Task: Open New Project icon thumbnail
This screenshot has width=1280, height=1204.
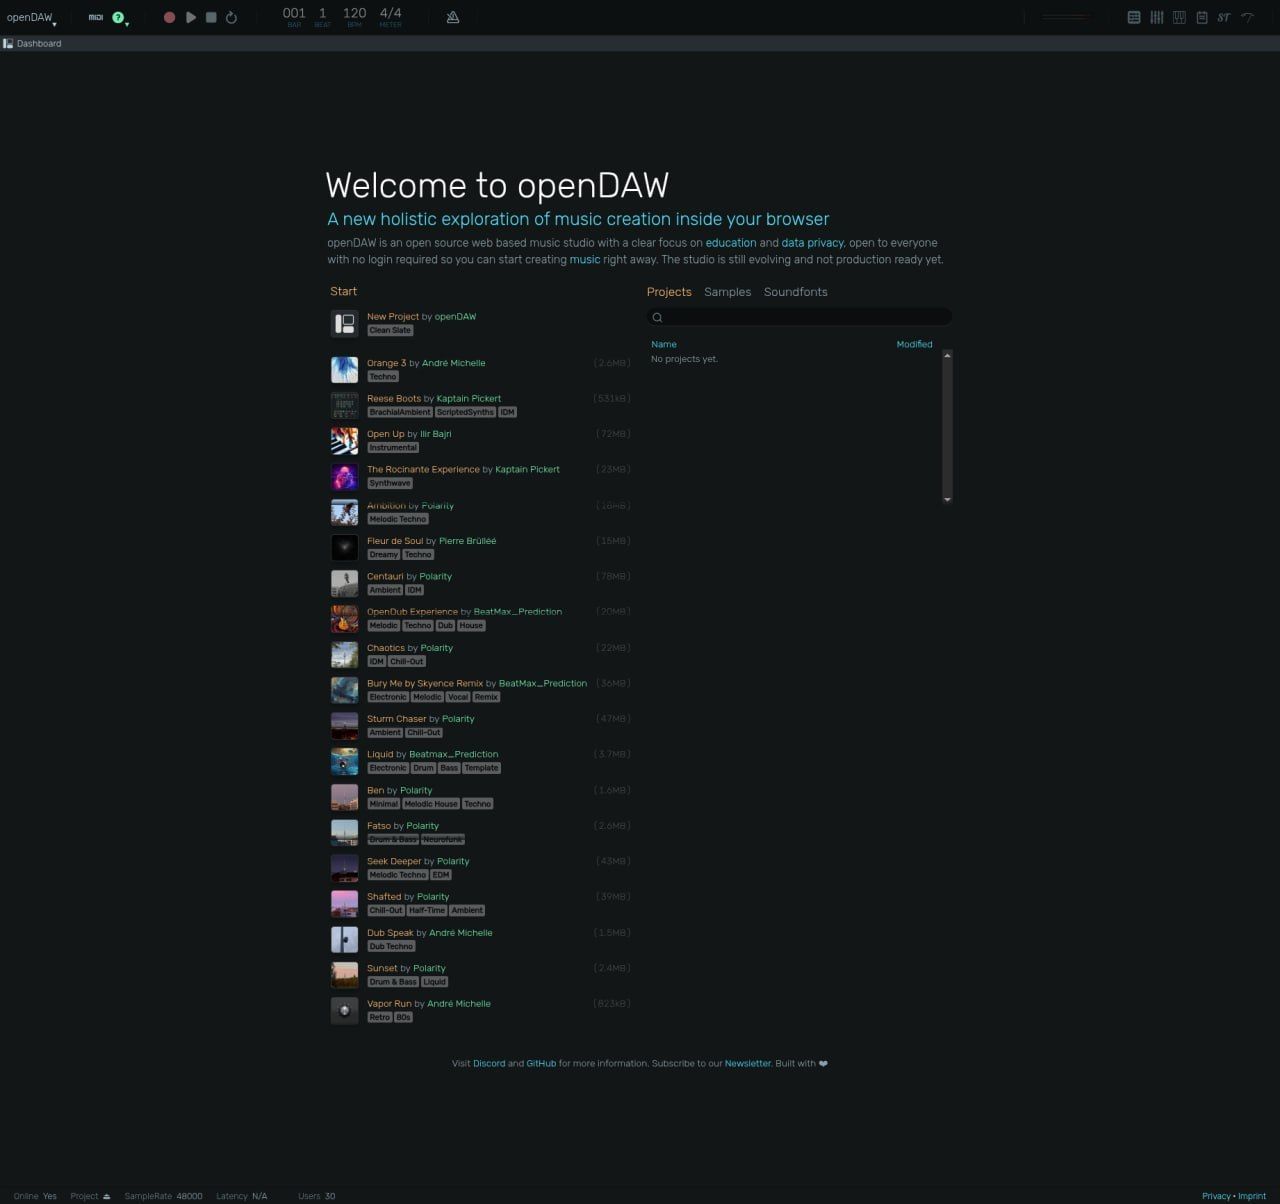Action: tap(344, 323)
